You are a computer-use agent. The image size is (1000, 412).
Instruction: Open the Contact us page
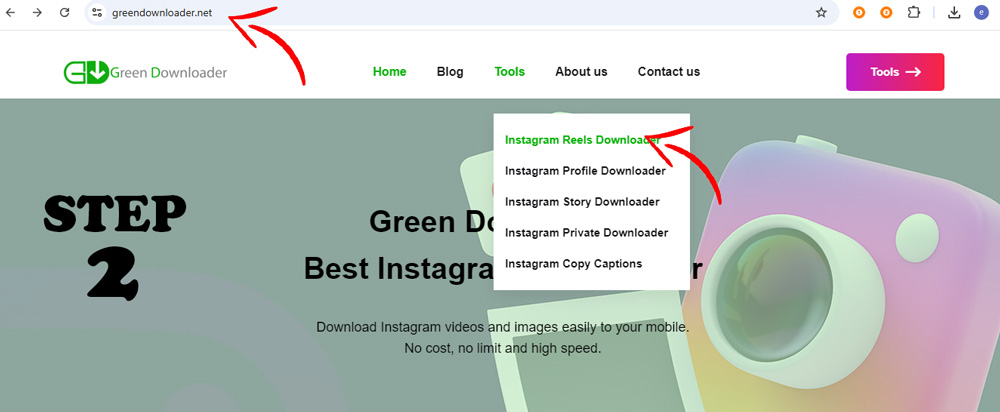[x=669, y=72]
